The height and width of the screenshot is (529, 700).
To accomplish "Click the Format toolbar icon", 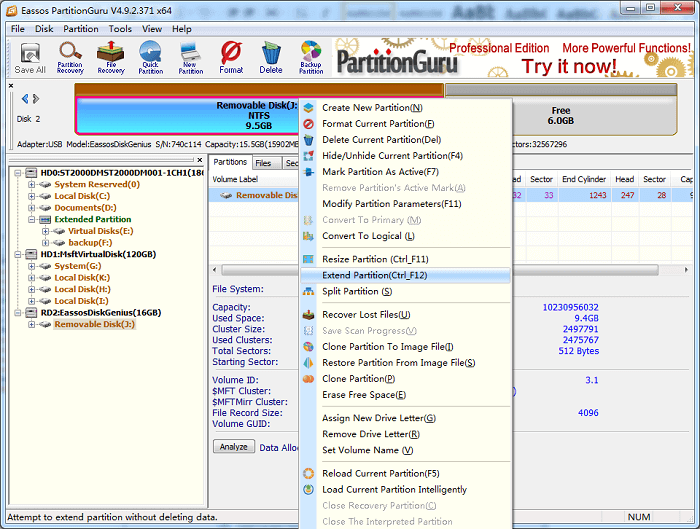I will [x=231, y=58].
